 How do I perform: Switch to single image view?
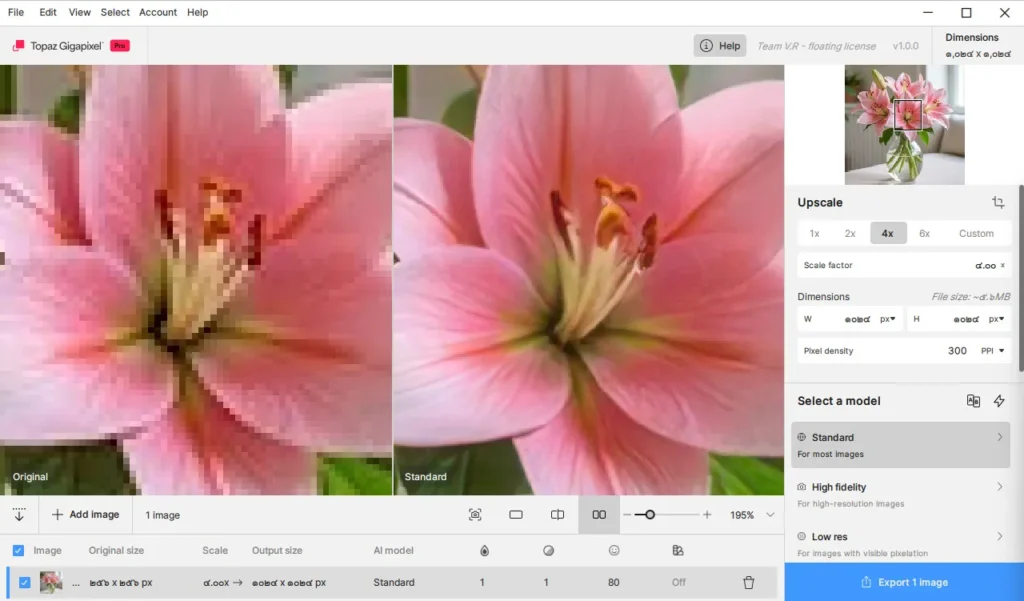click(x=516, y=515)
